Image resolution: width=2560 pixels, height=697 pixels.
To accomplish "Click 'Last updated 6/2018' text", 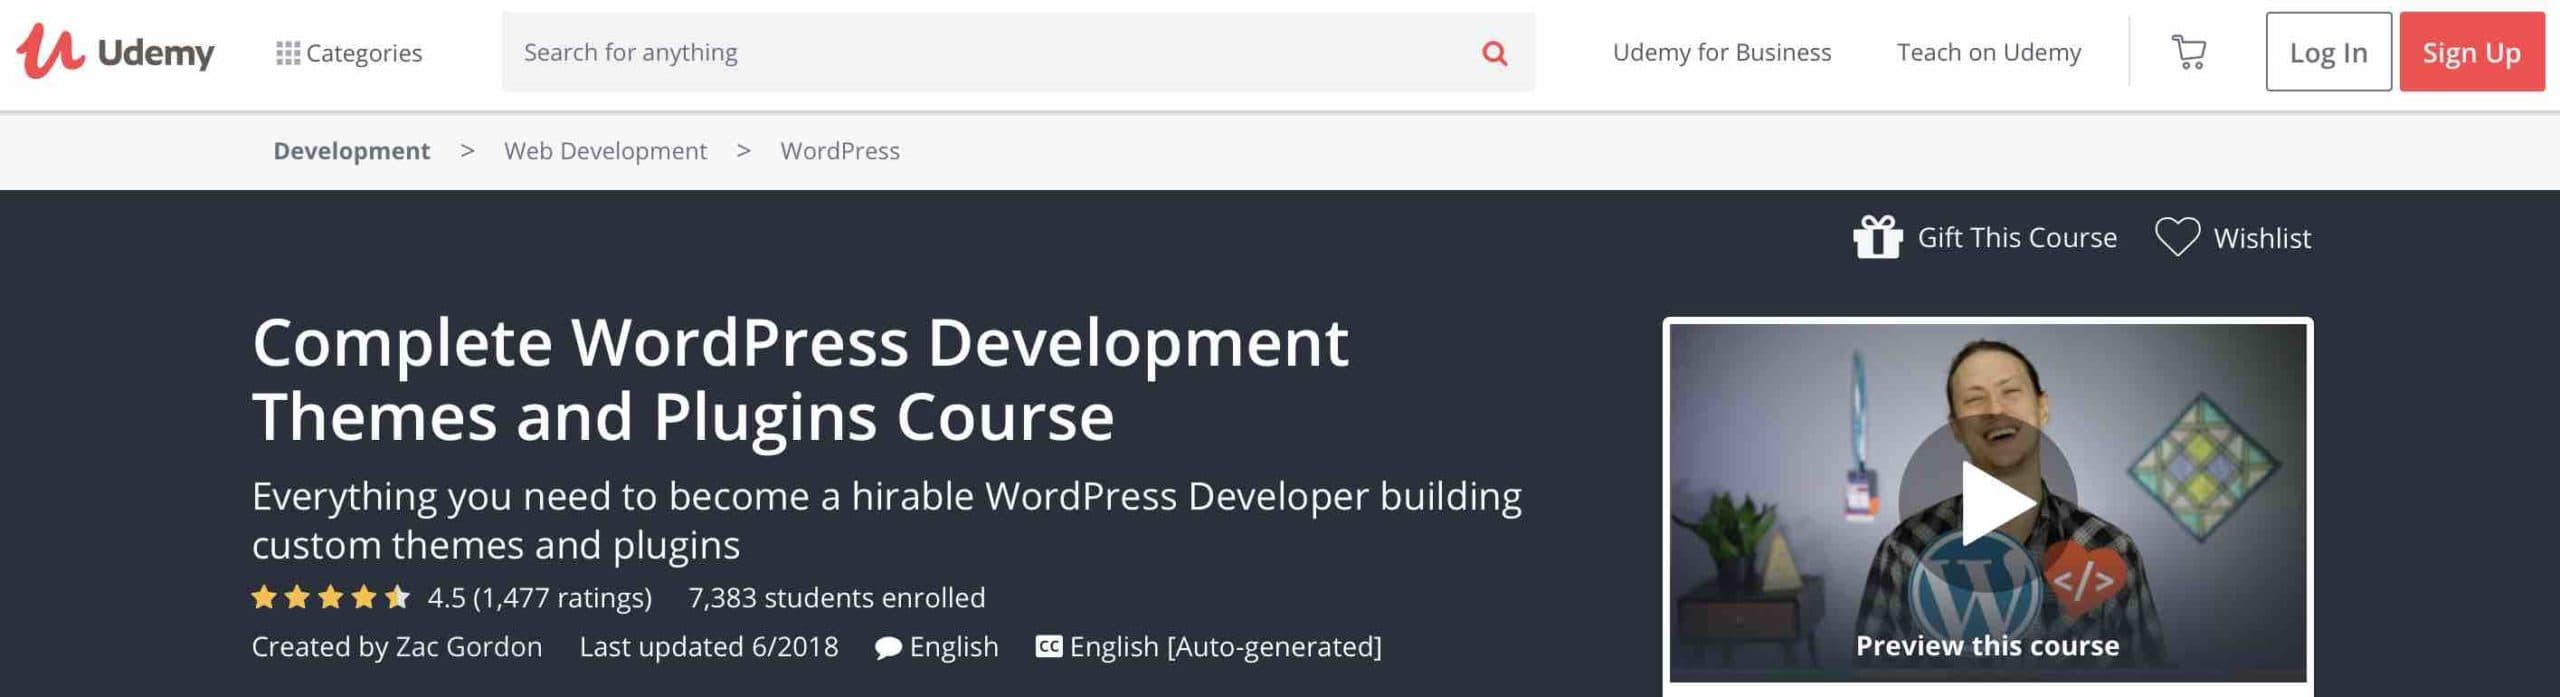I will pyautogui.click(x=709, y=647).
